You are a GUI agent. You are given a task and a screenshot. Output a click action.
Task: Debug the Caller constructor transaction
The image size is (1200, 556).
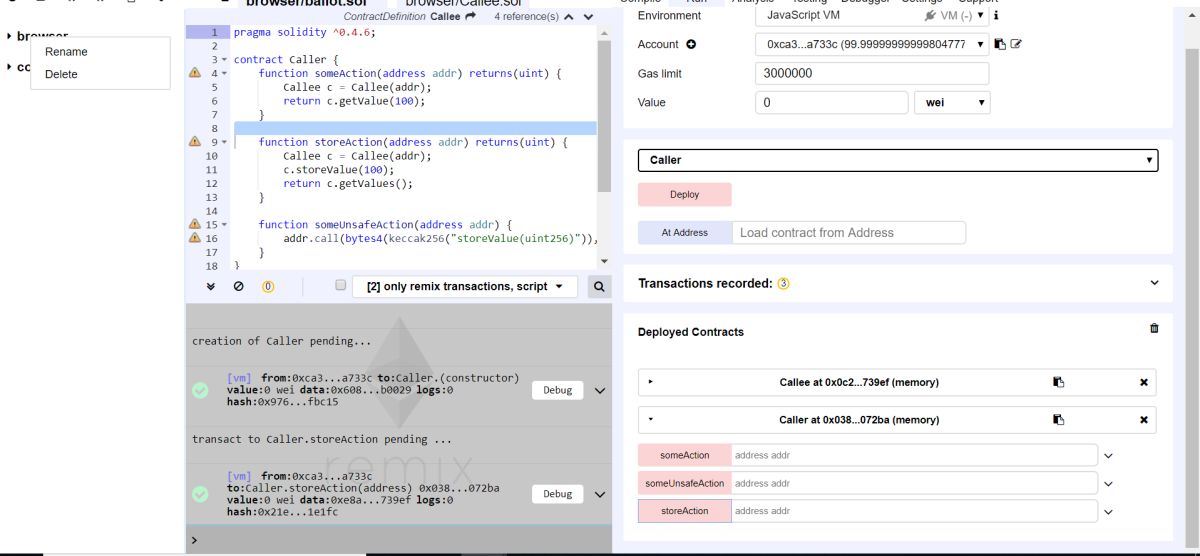pos(557,390)
